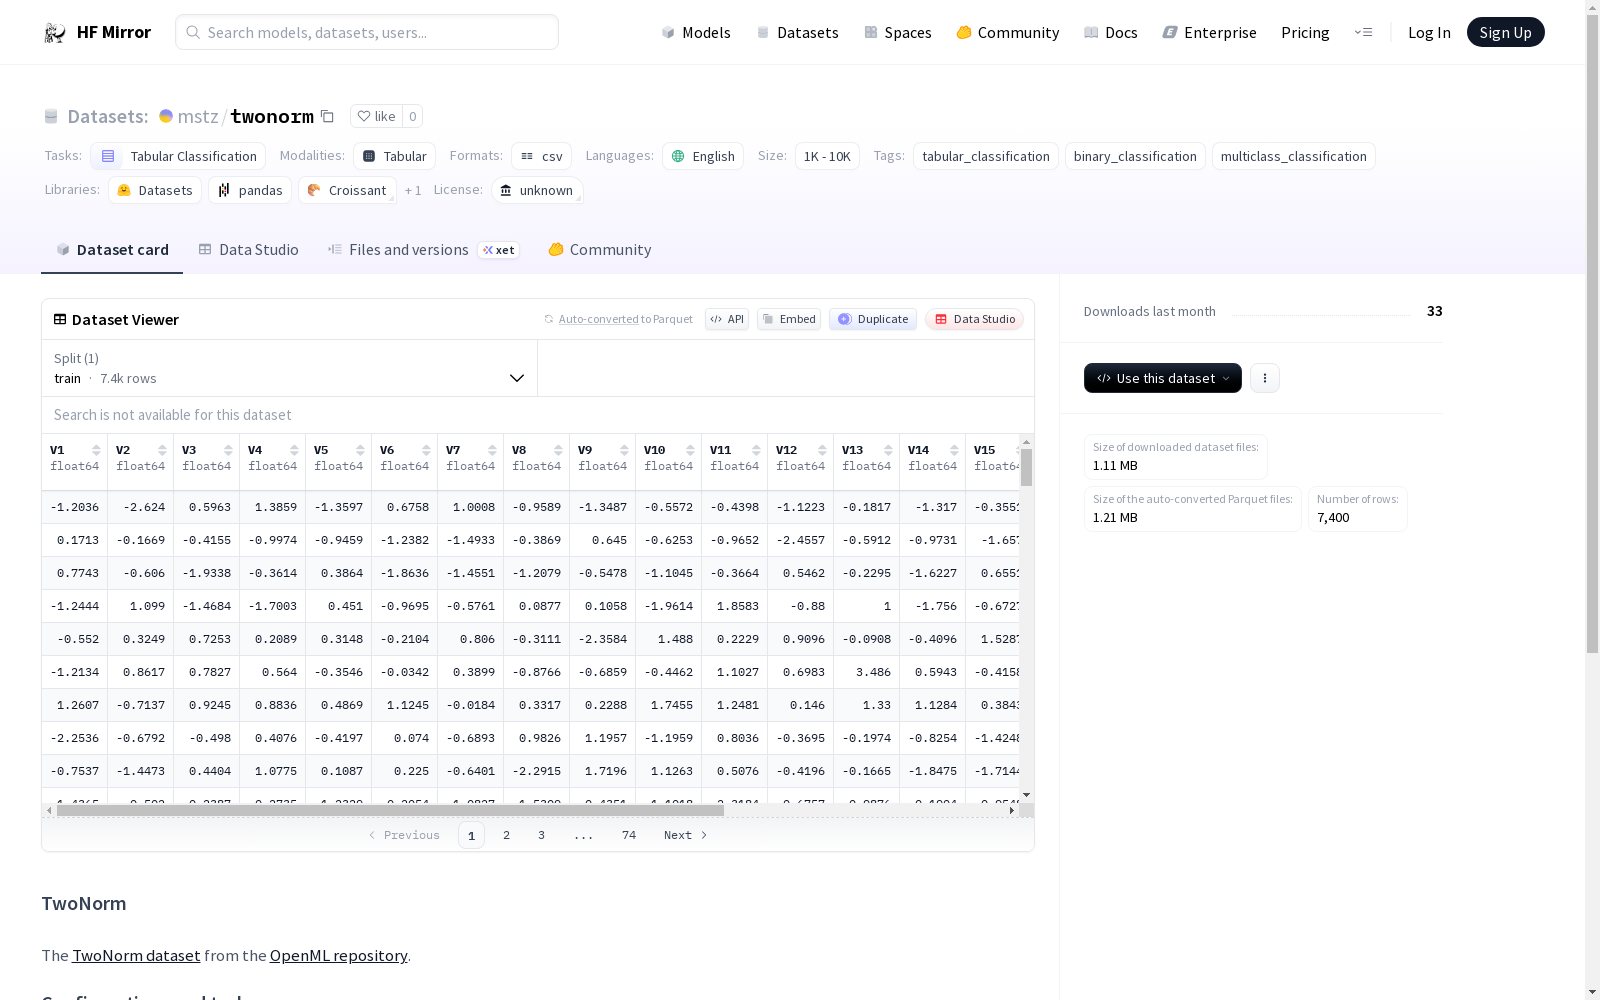Switch to the Dataset card tab
The image size is (1600, 1000).
pos(112,250)
